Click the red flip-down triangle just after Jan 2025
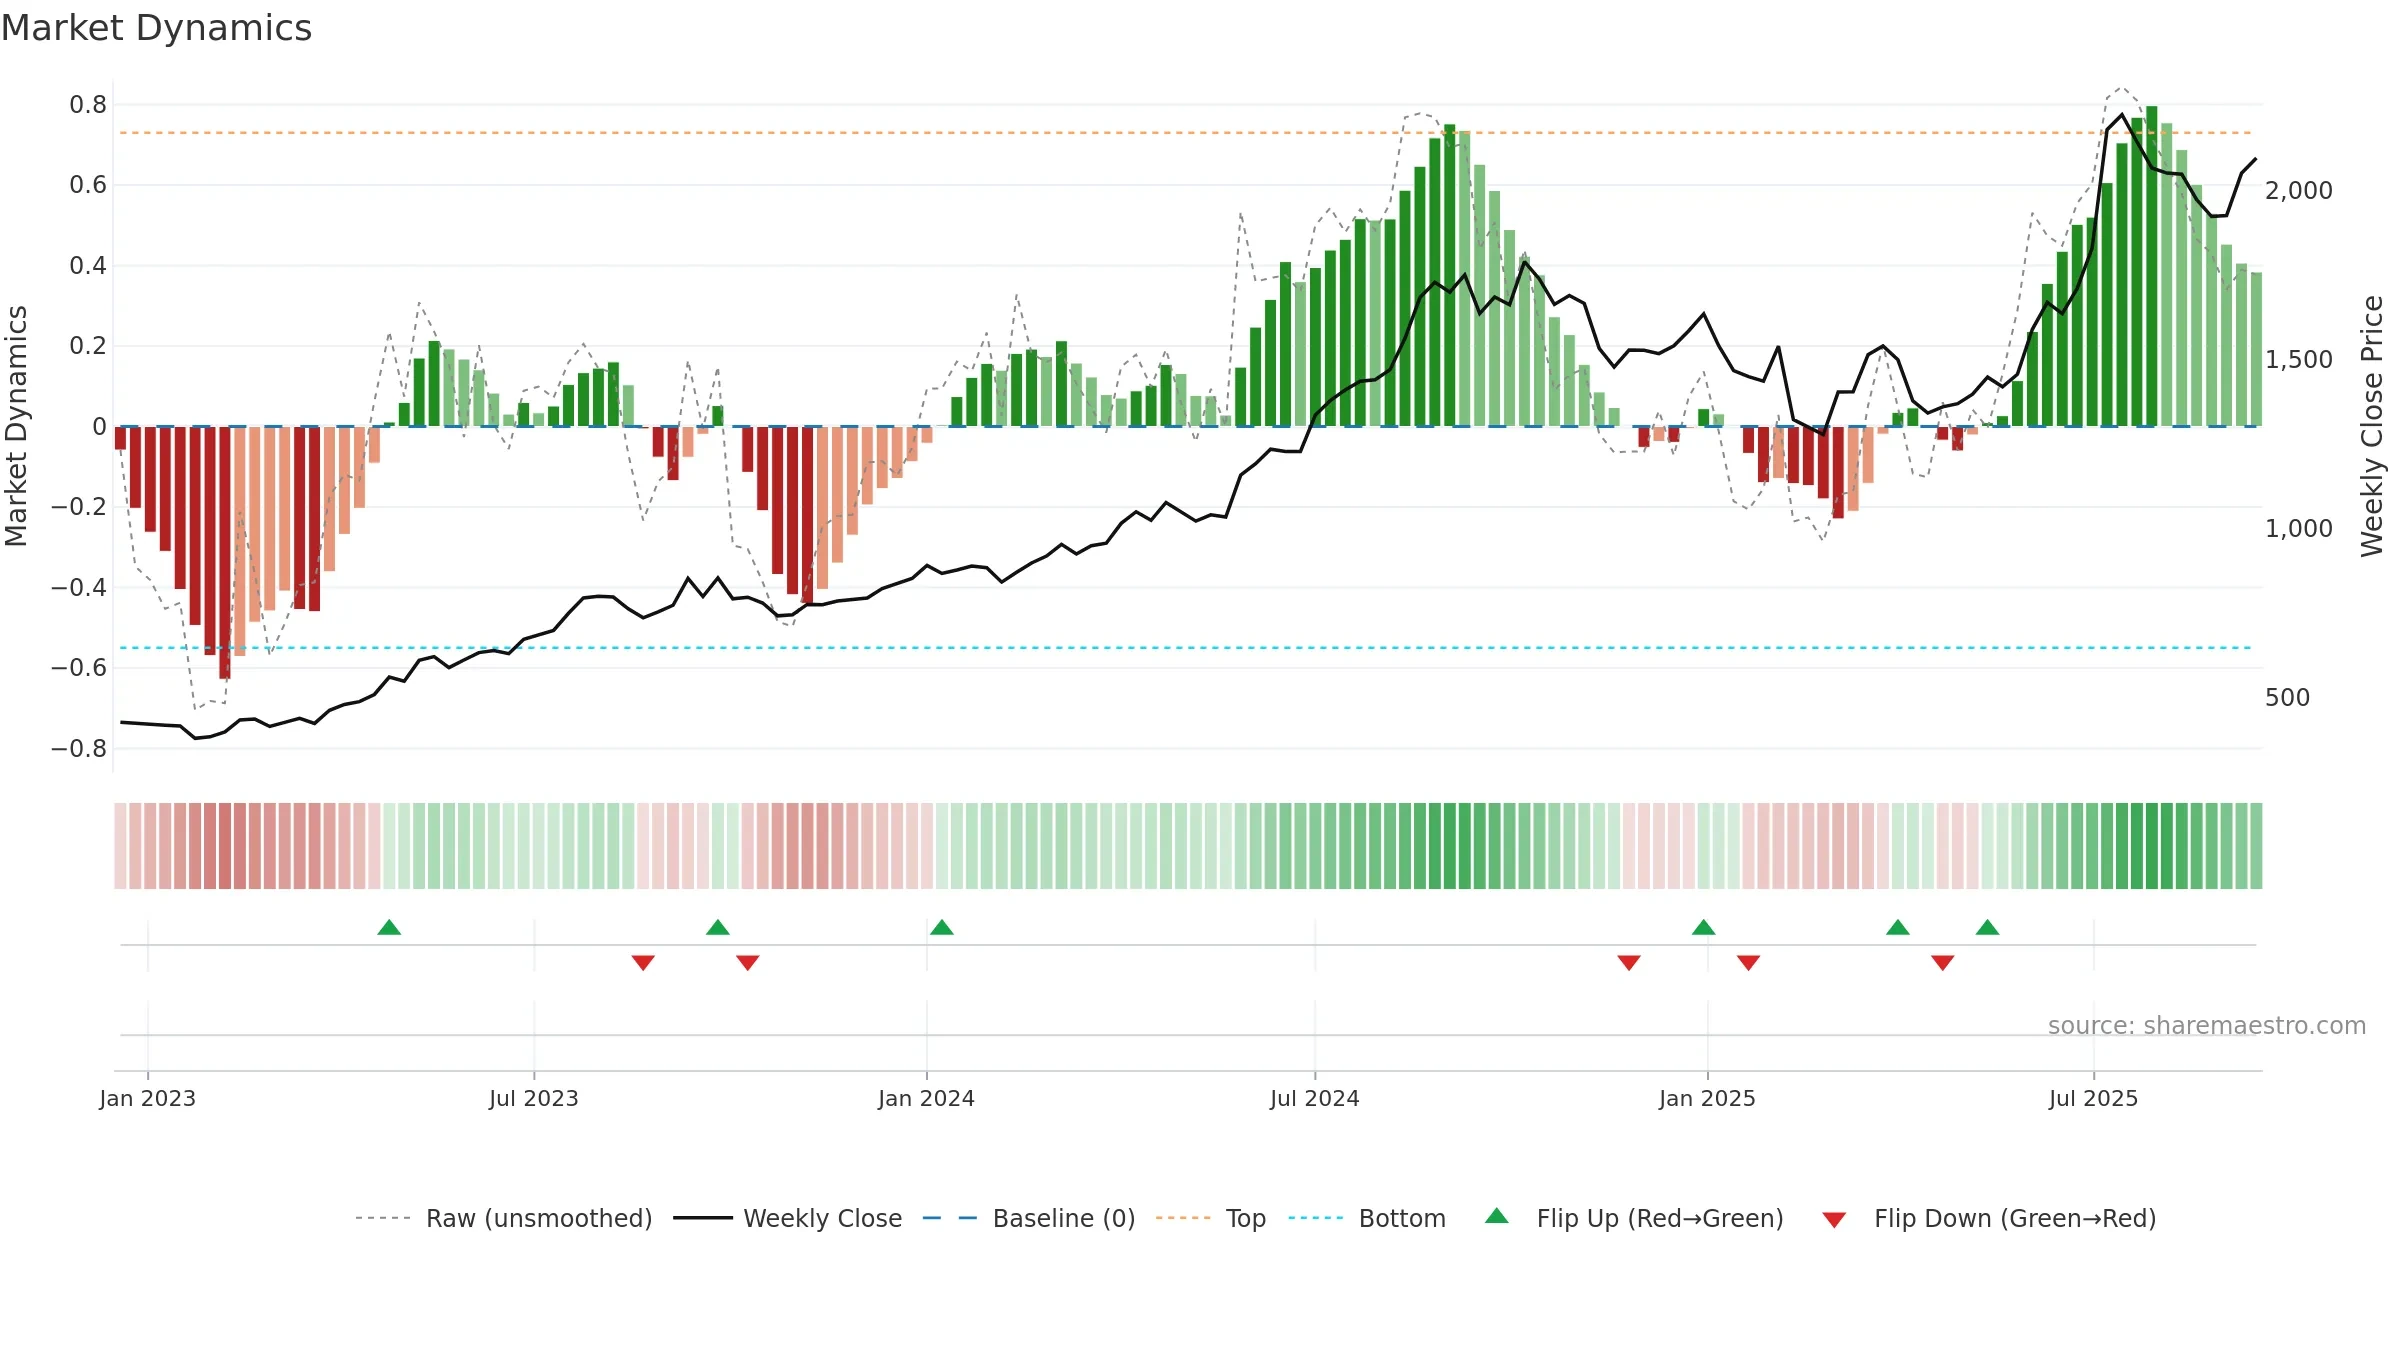This screenshot has width=2400, height=1350. (1749, 962)
